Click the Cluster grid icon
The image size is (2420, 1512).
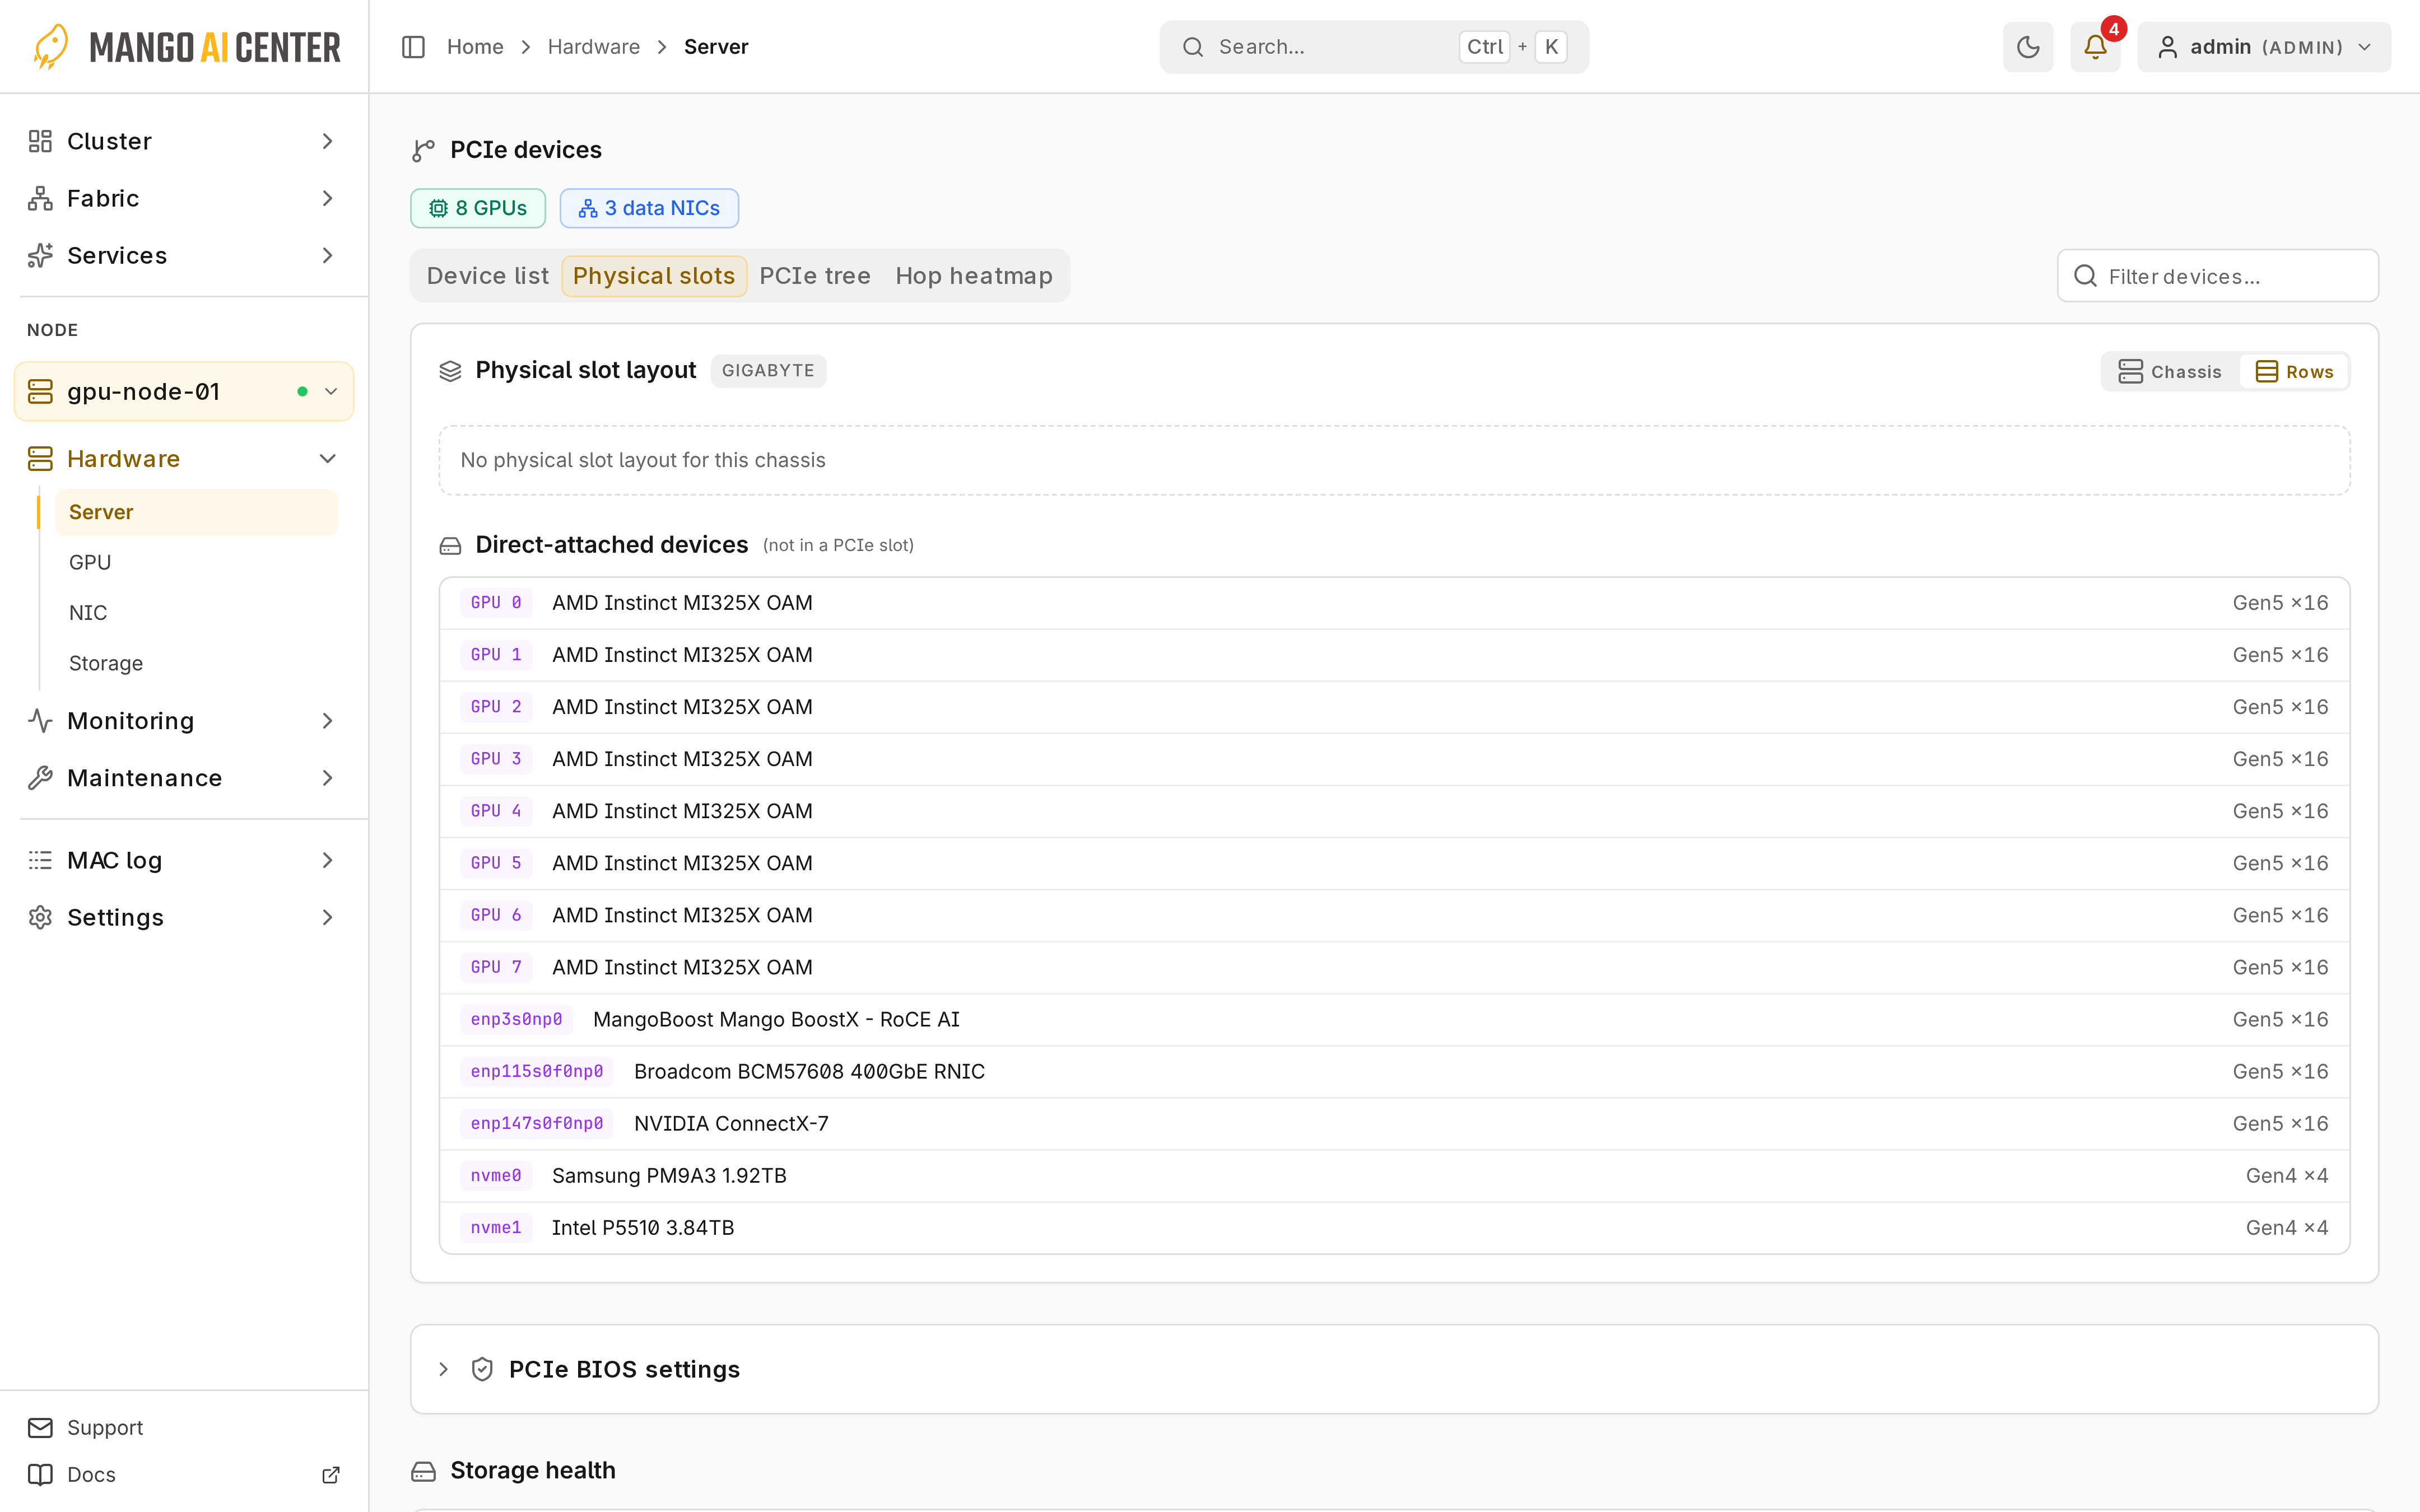pos(40,141)
